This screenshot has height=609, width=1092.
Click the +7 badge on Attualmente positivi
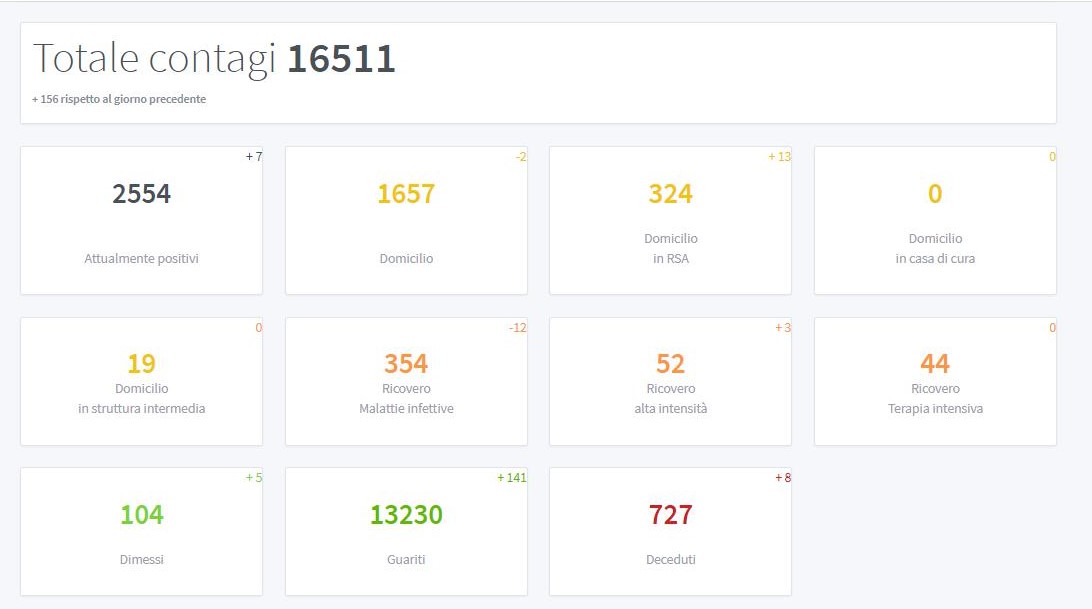click(254, 157)
